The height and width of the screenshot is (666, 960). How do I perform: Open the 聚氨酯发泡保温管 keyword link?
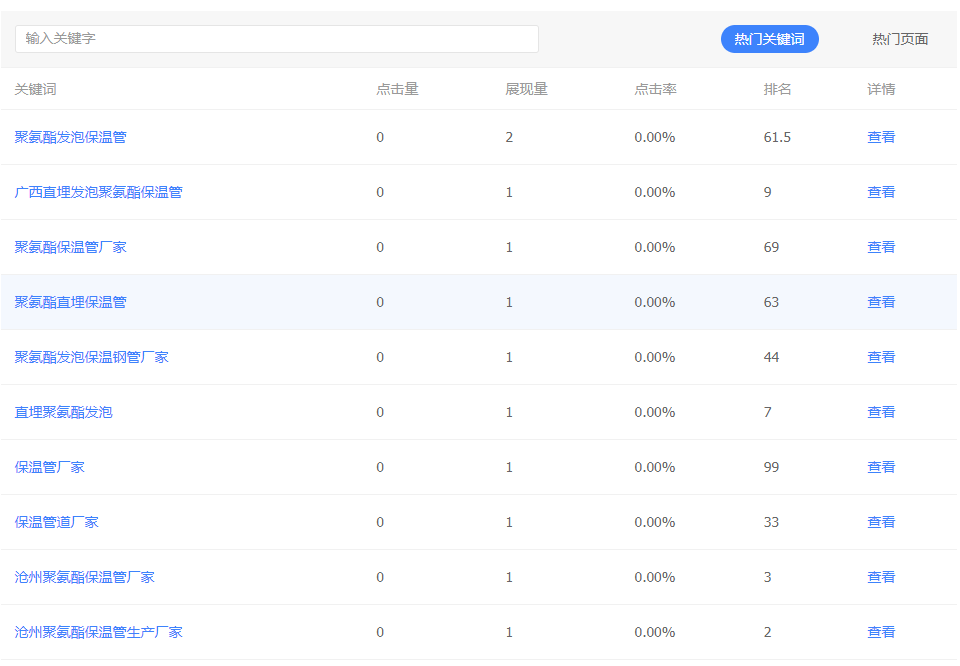point(70,137)
